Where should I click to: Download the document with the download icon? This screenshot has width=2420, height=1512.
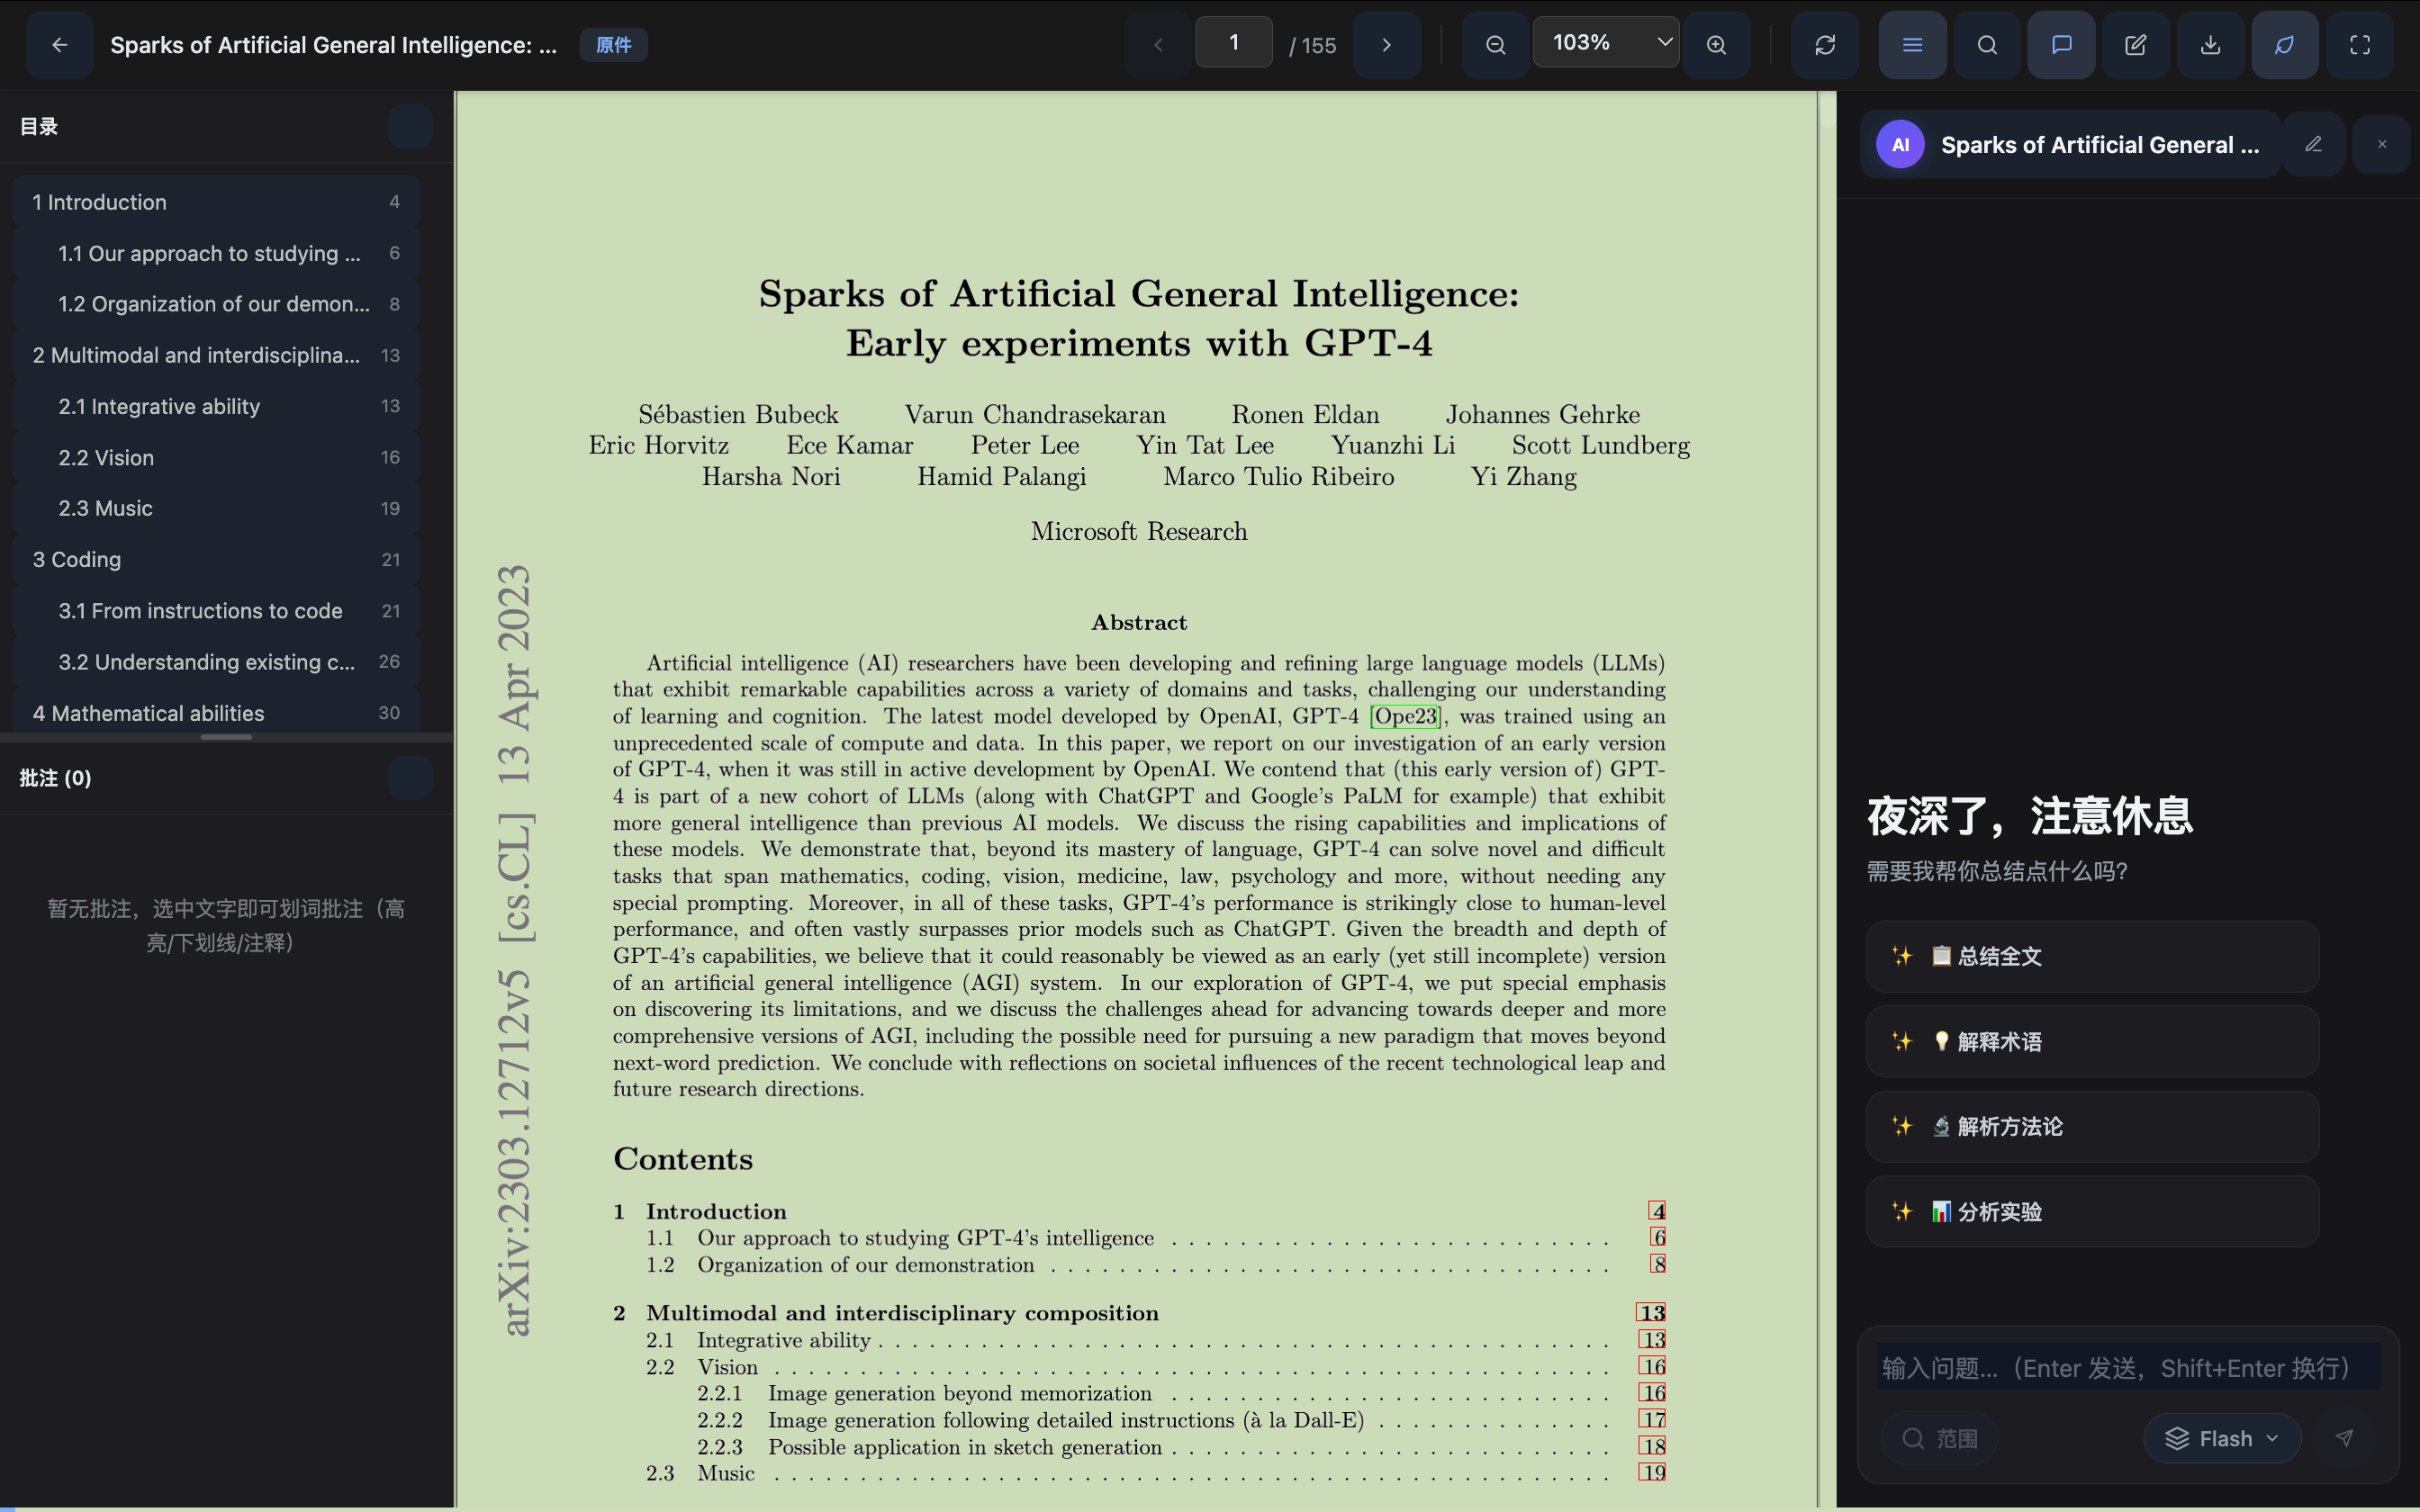click(x=2211, y=45)
